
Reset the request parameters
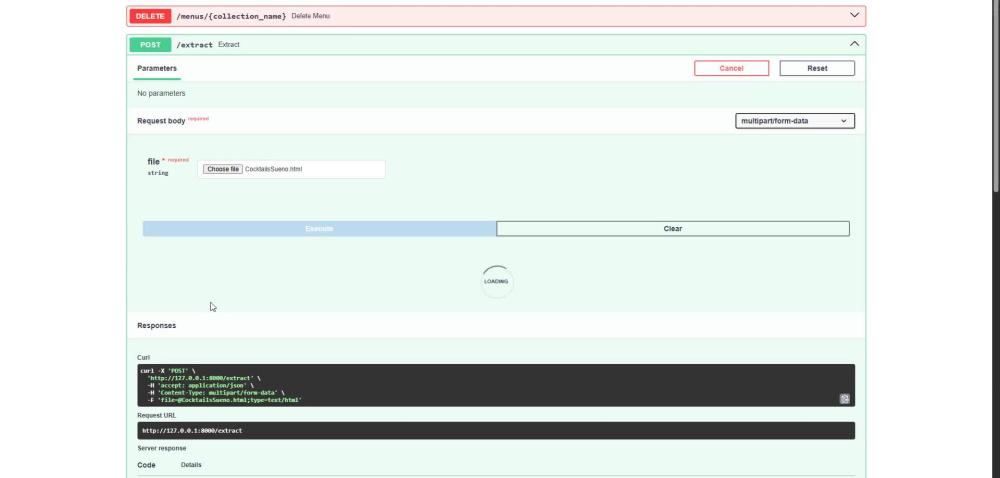click(817, 68)
